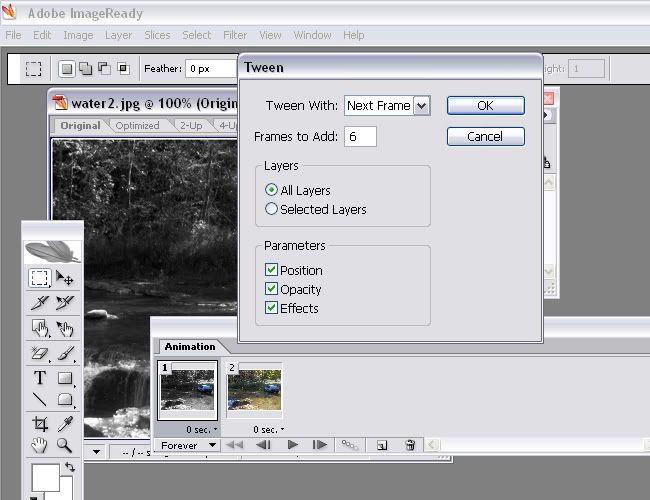Select the Zoom tool
This screenshot has height=500, width=650.
[x=65, y=445]
